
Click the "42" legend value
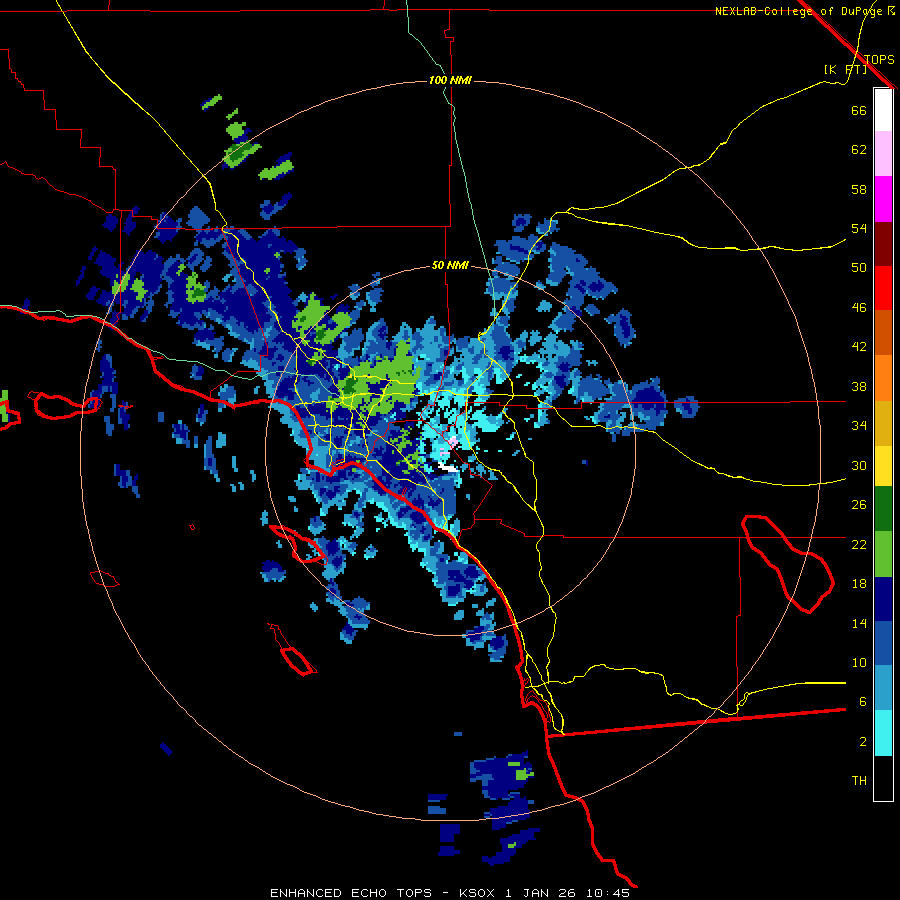click(x=859, y=346)
